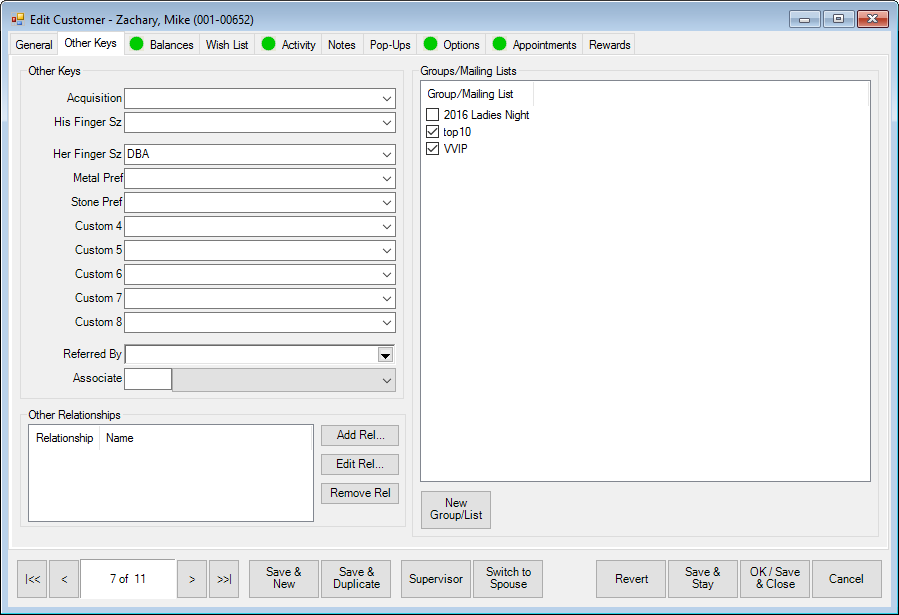Image resolution: width=899 pixels, height=615 pixels.
Task: Click the window icon in title bar
Action: click(18, 19)
